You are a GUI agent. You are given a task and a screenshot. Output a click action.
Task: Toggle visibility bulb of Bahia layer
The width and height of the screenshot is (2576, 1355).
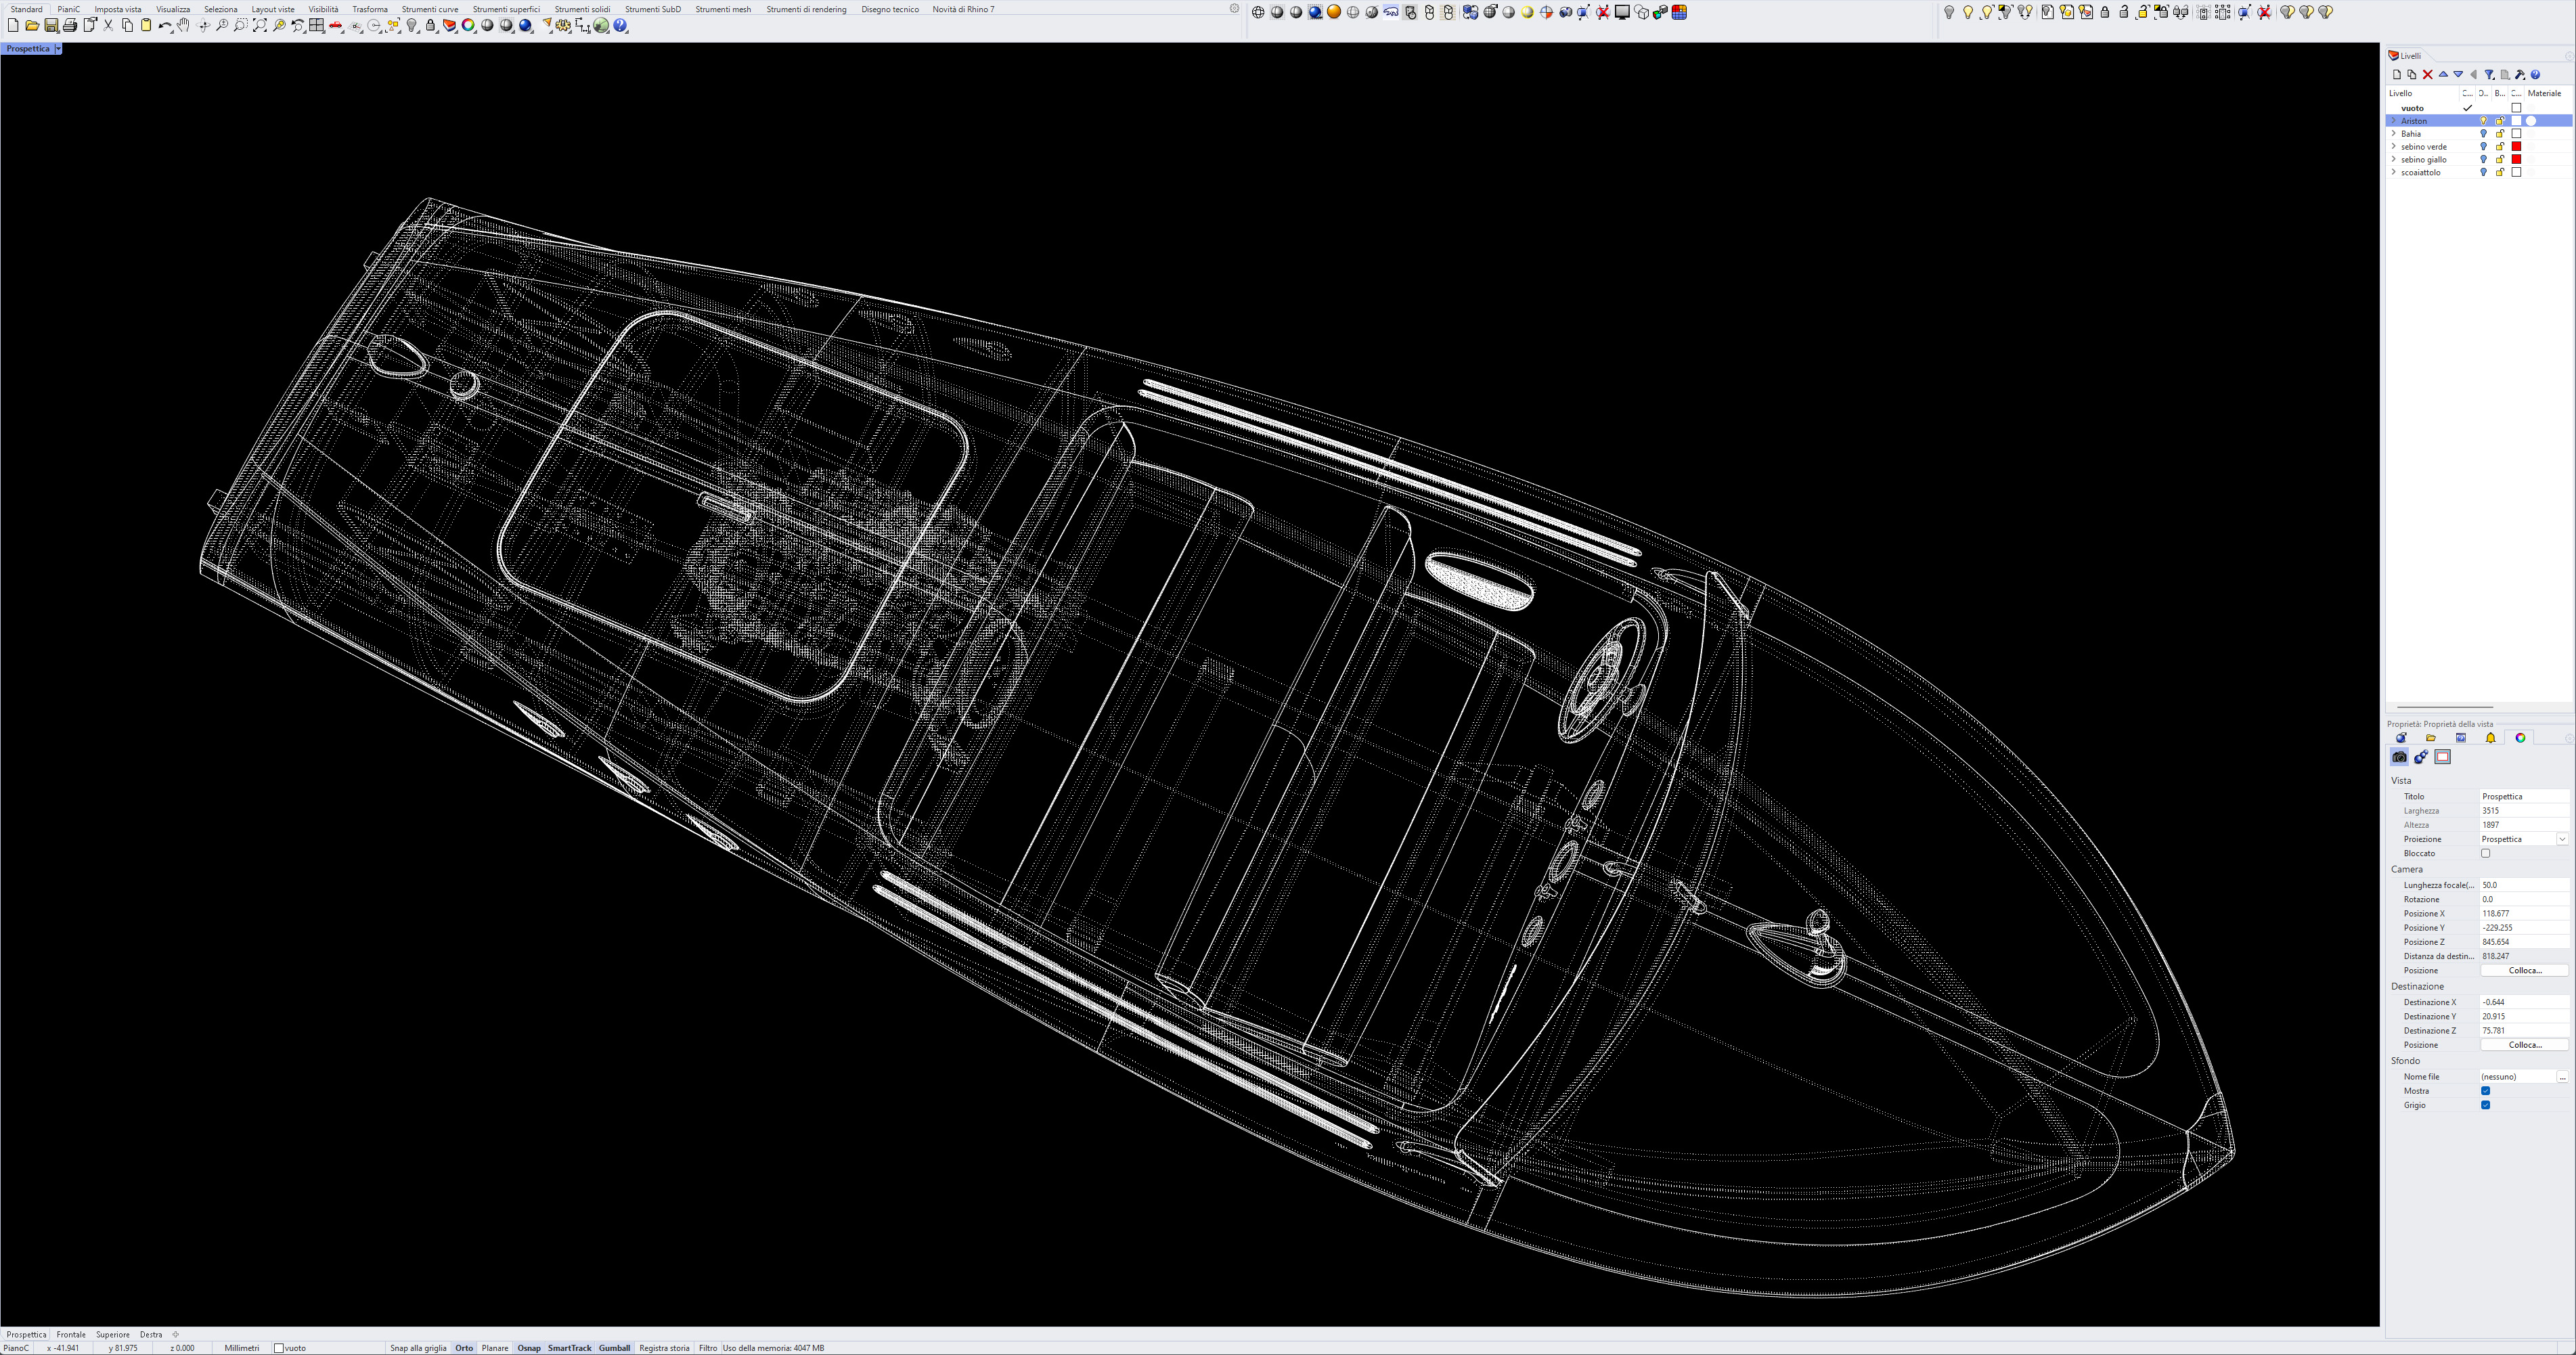coord(2483,134)
